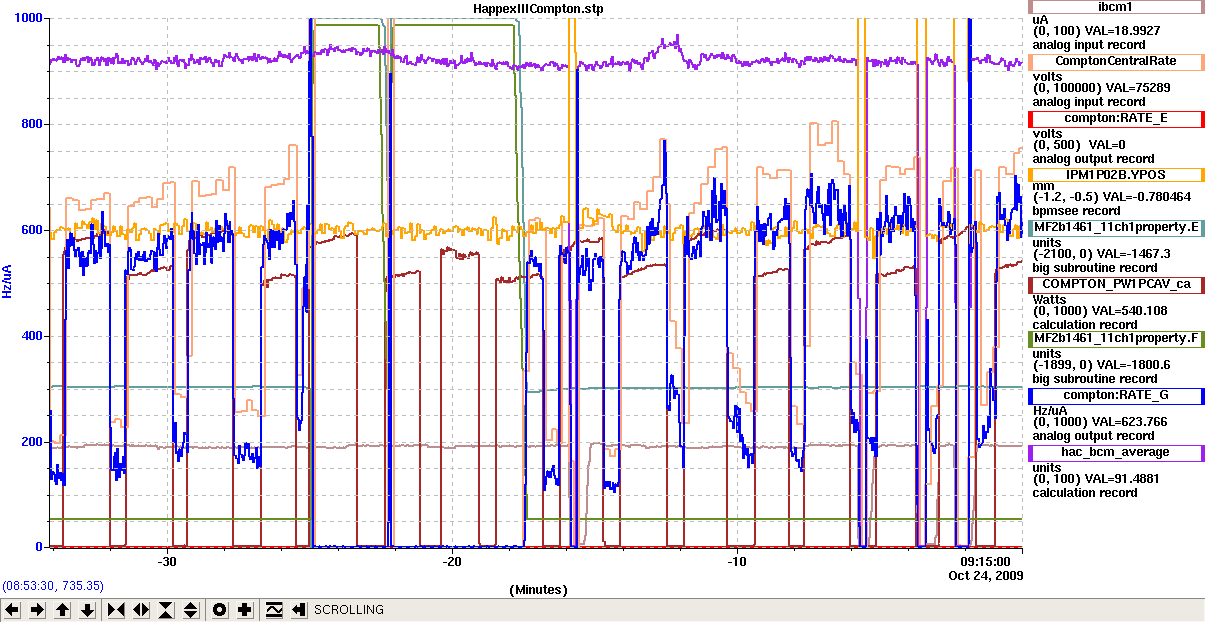The width and height of the screenshot is (1205, 622).
Task: Select the IPM1P02B.YPOS legend label
Action: (1114, 174)
